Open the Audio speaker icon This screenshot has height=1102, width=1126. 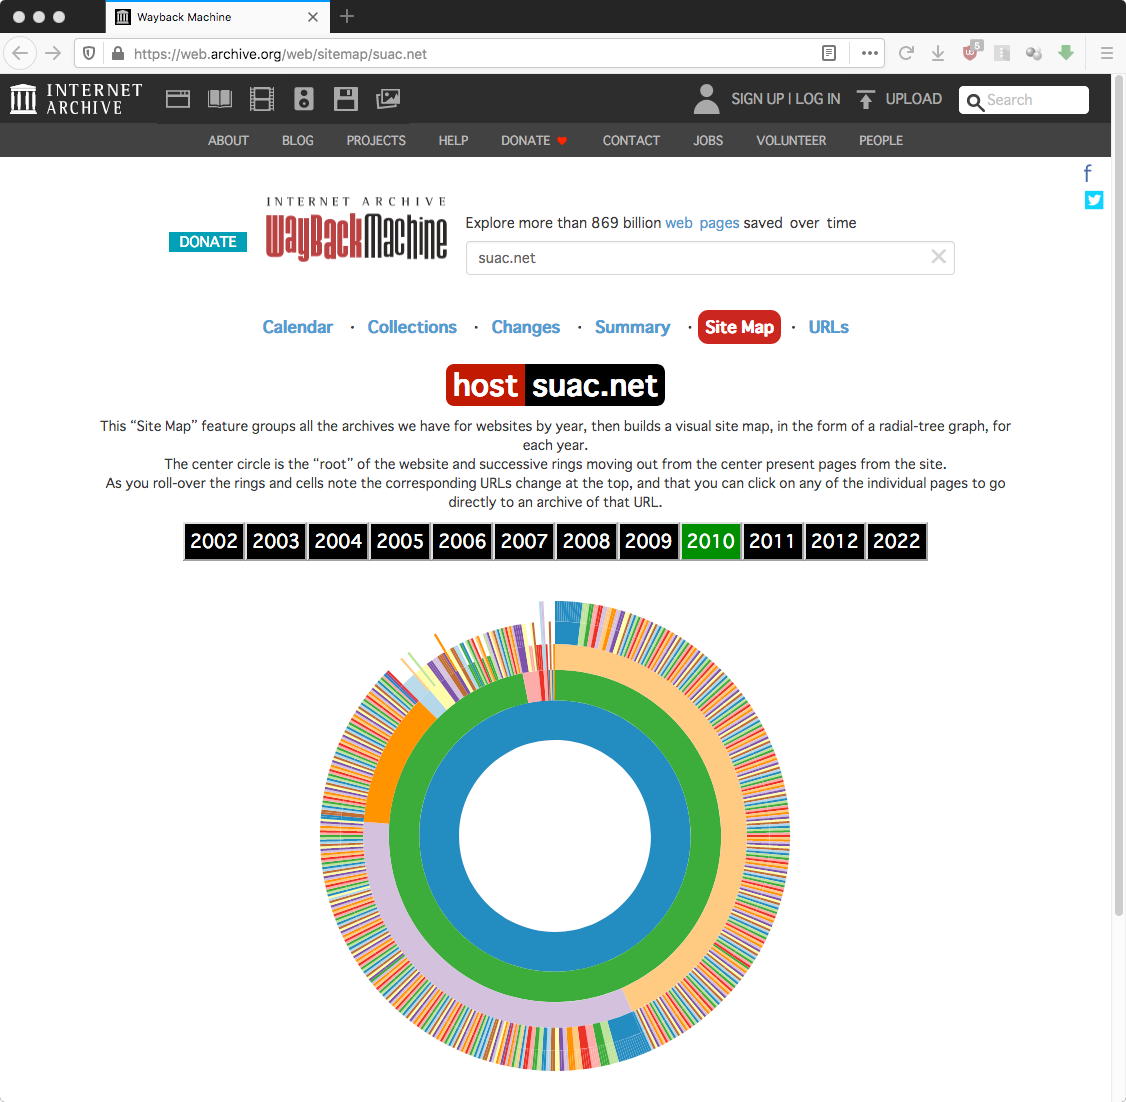pos(304,99)
